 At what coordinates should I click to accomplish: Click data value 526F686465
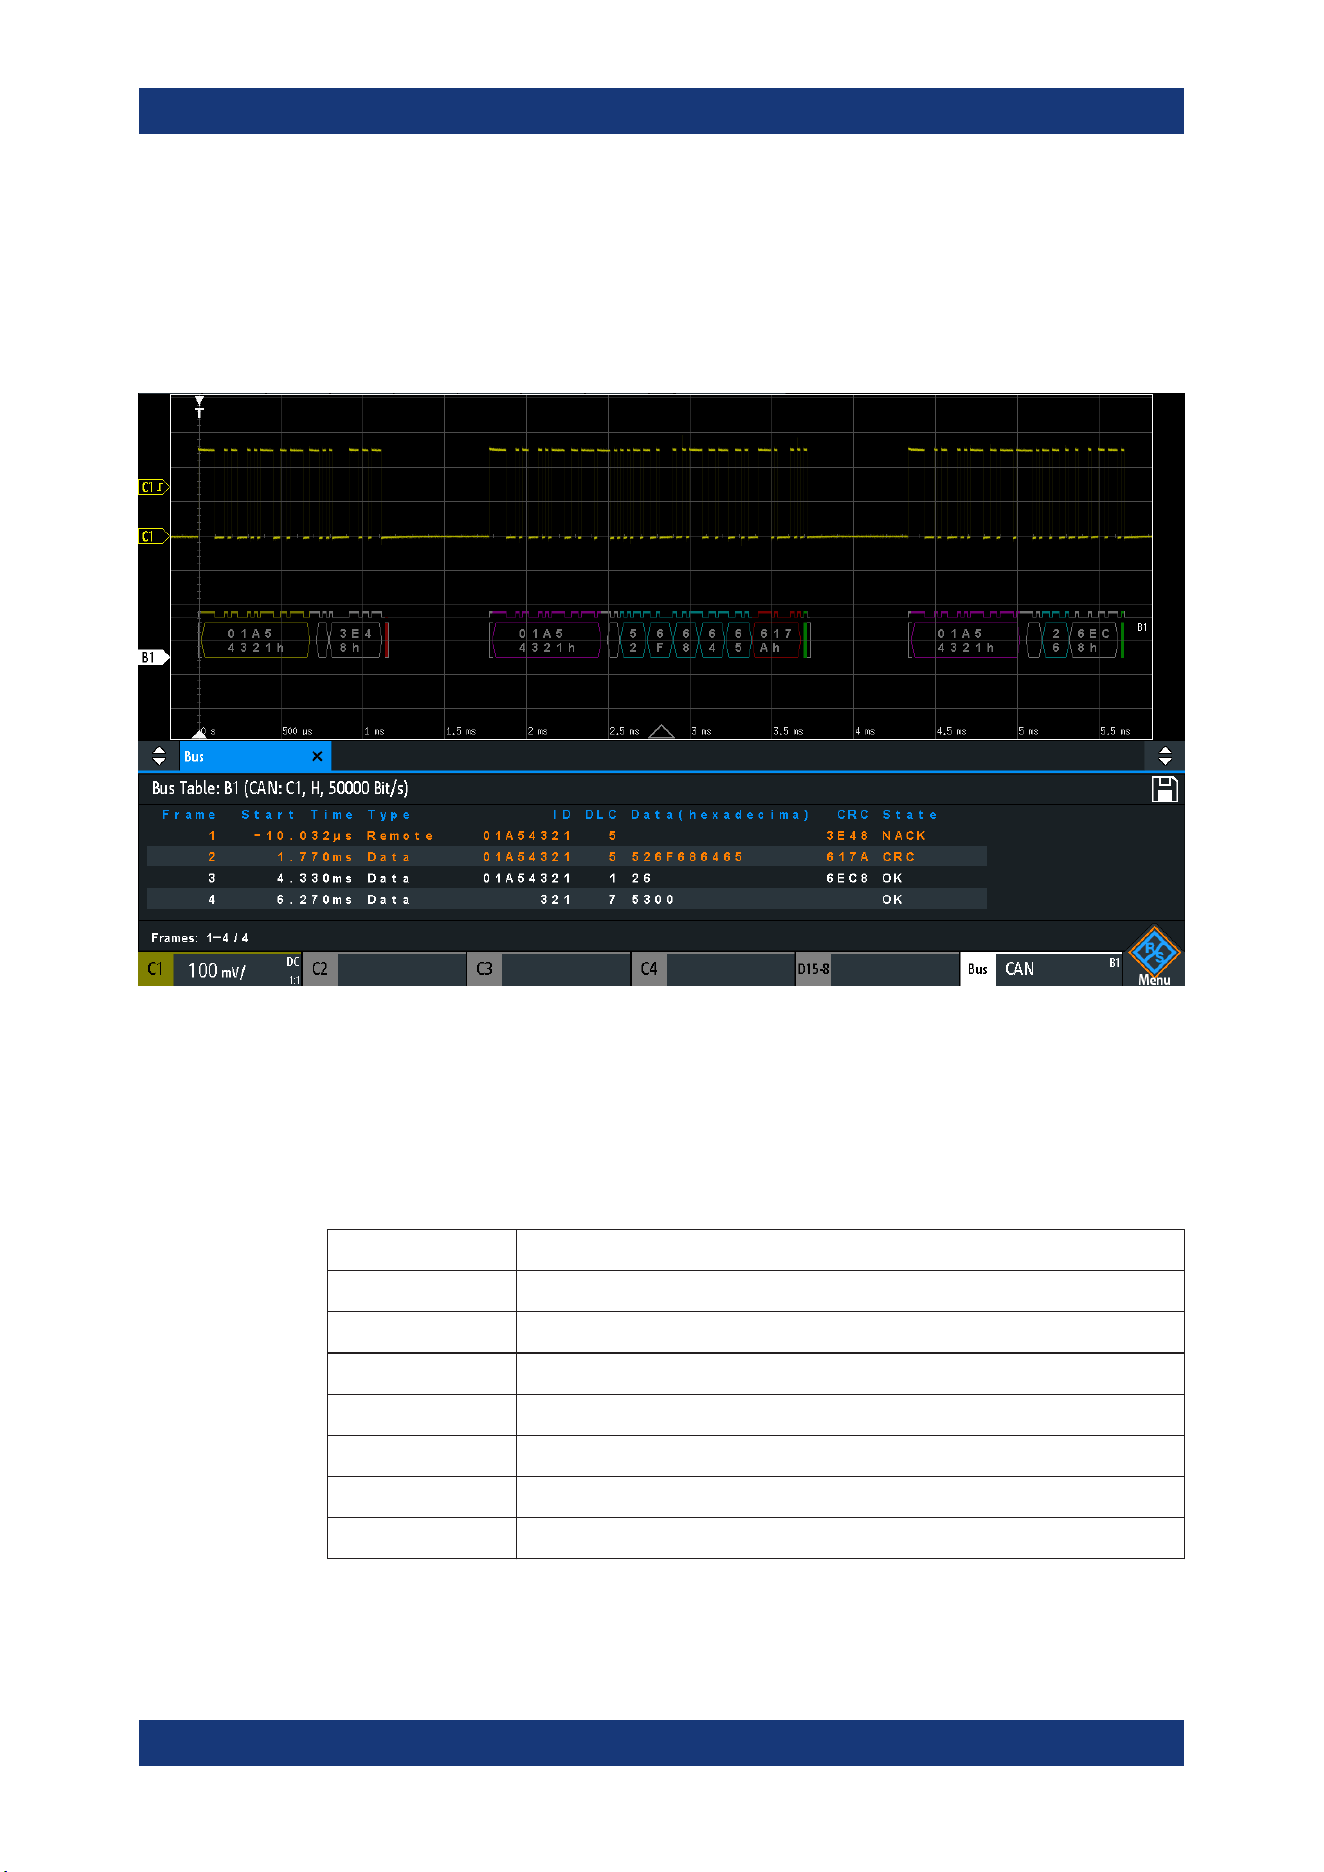click(x=687, y=857)
